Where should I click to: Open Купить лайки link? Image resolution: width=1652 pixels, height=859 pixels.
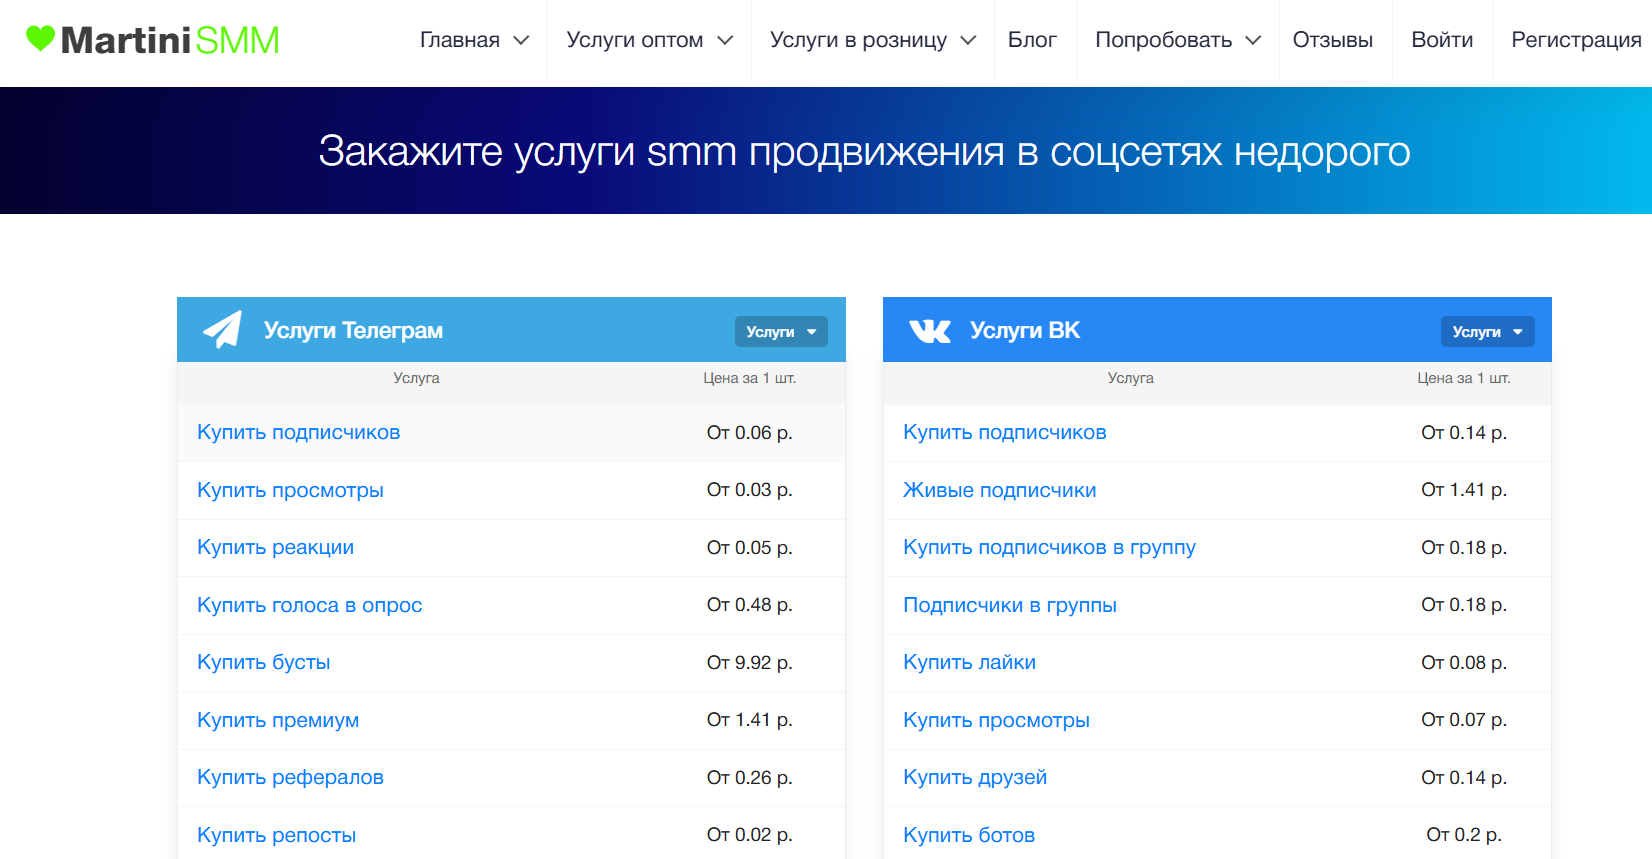[x=969, y=662]
